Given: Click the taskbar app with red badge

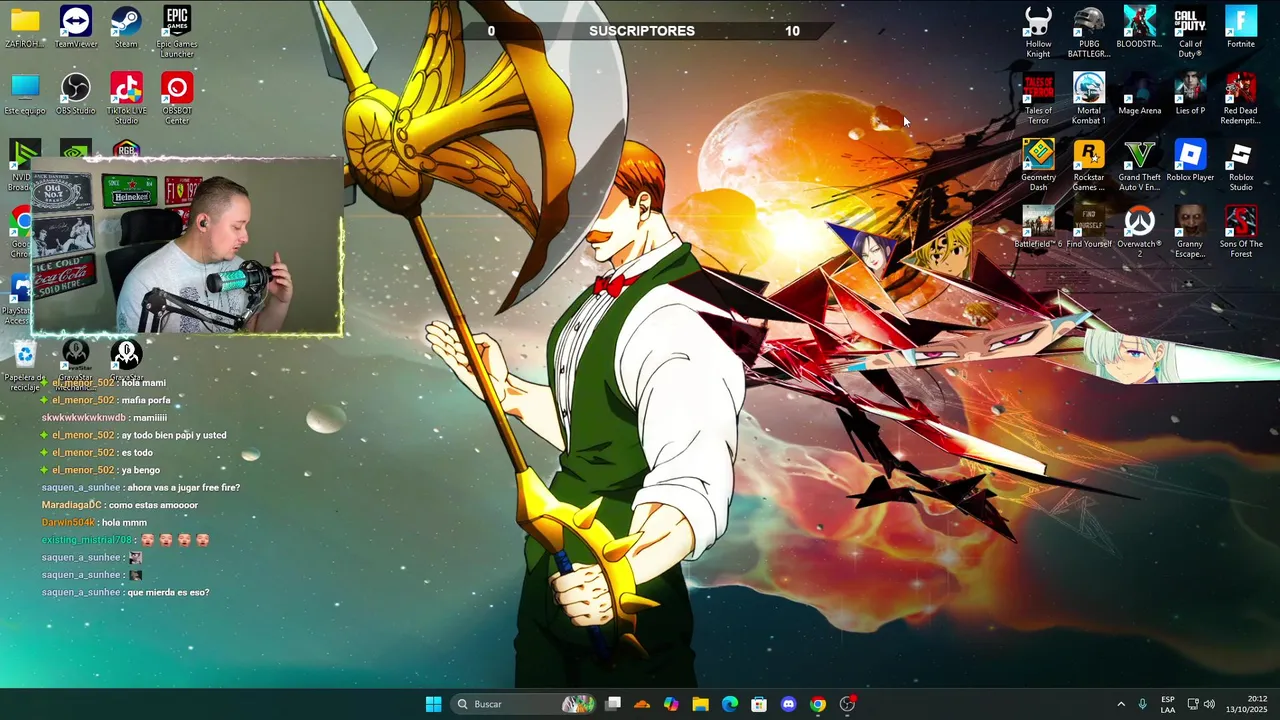Looking at the screenshot, I should tap(848, 704).
